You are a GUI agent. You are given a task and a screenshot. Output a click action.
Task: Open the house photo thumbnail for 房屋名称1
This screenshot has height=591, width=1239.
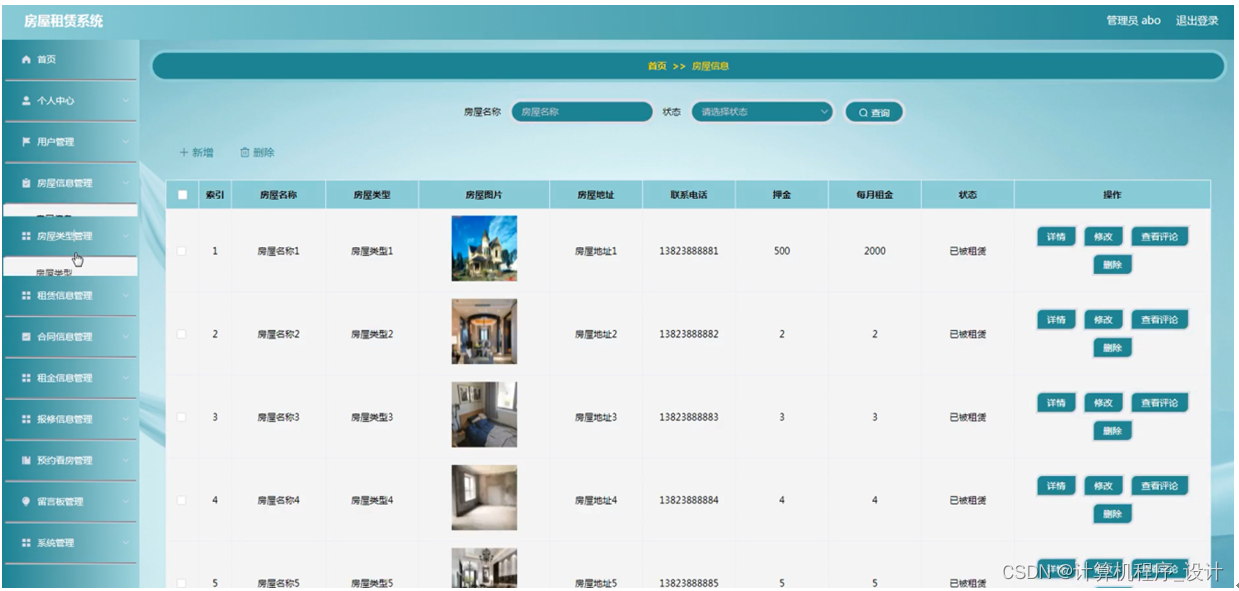(x=484, y=248)
